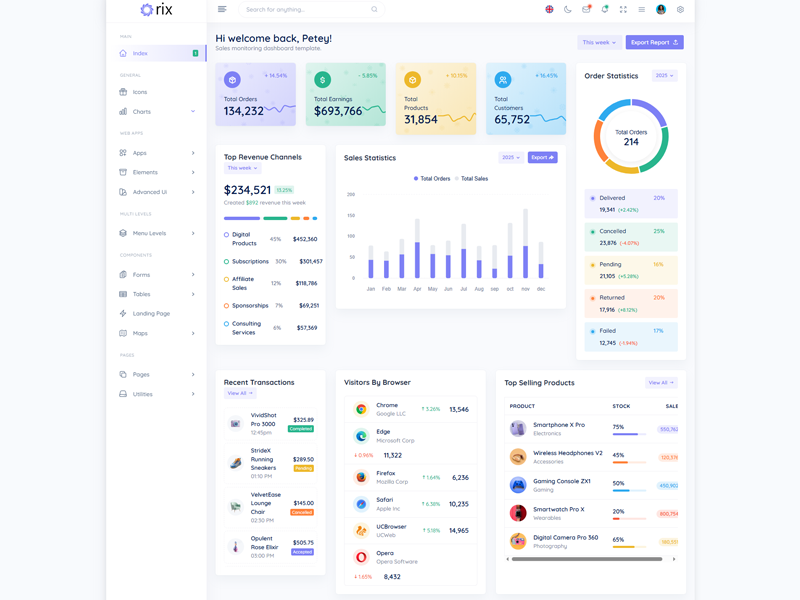Click View All in Recent Transactions

[x=240, y=394]
